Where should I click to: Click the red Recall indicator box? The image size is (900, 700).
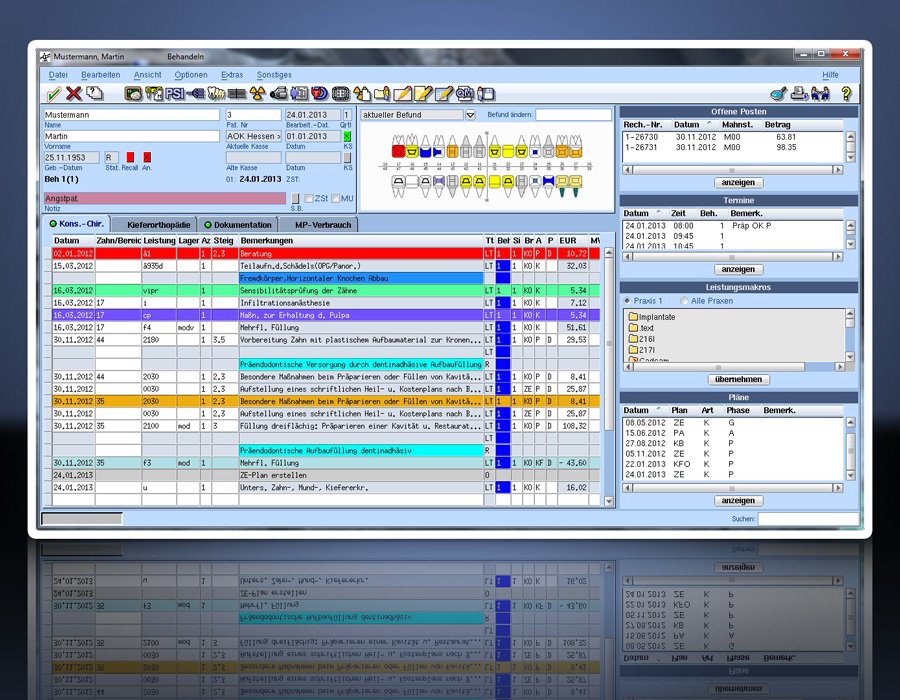pyautogui.click(x=130, y=157)
